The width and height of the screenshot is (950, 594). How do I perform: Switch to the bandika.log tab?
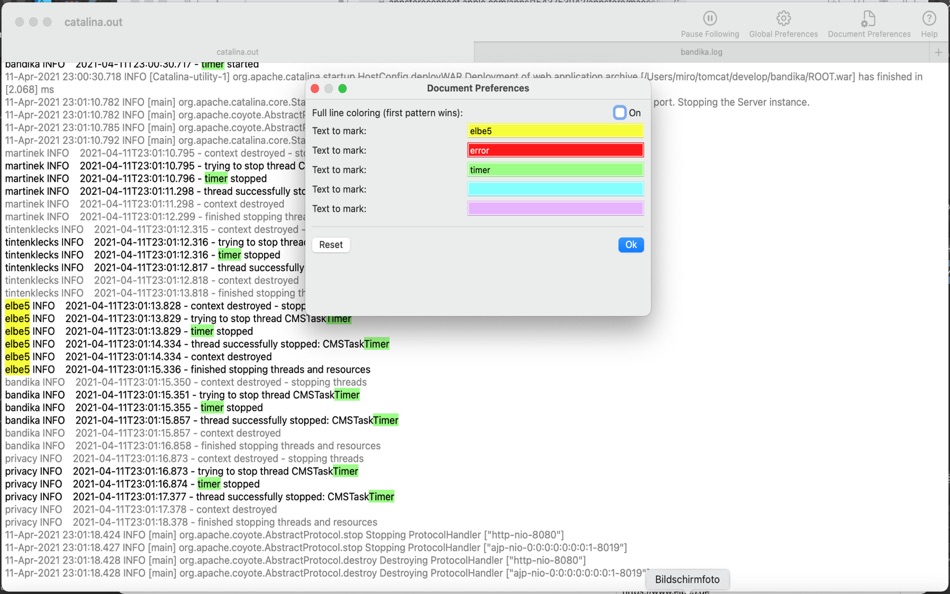701,52
